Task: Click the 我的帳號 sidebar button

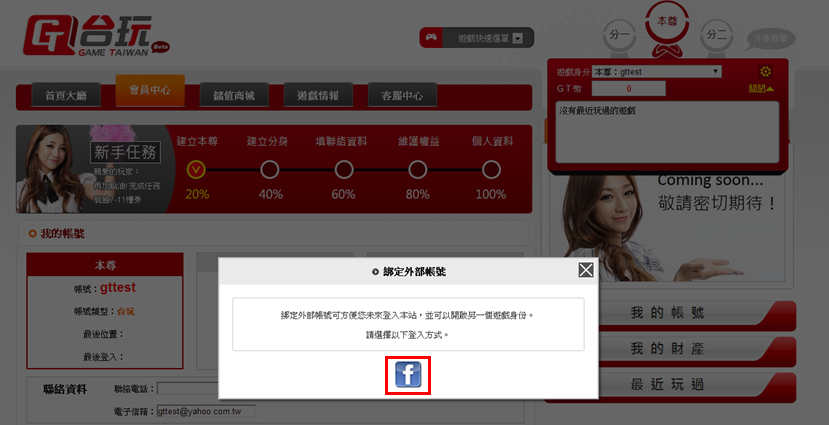Action: tap(670, 315)
